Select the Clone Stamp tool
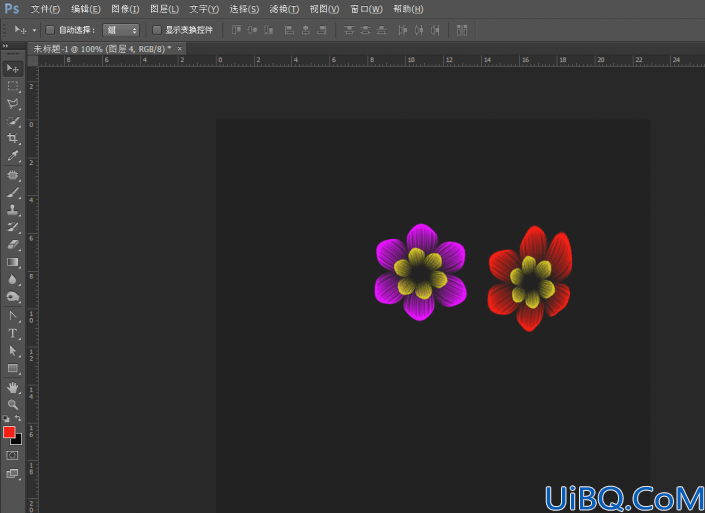Image resolution: width=705 pixels, height=513 pixels. pos(13,210)
